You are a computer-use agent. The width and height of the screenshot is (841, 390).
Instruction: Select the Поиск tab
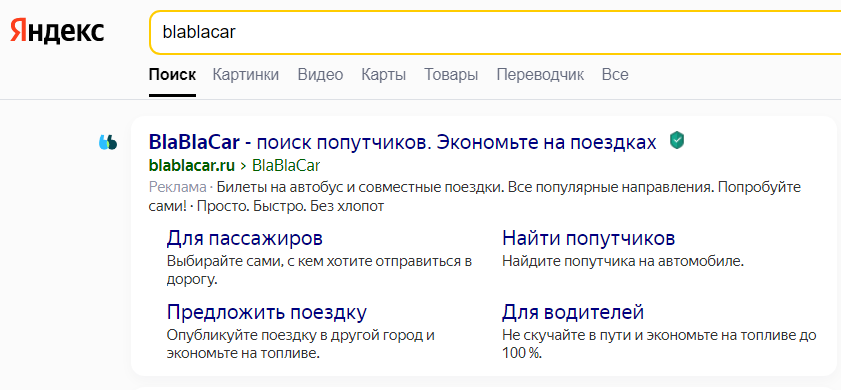(172, 74)
